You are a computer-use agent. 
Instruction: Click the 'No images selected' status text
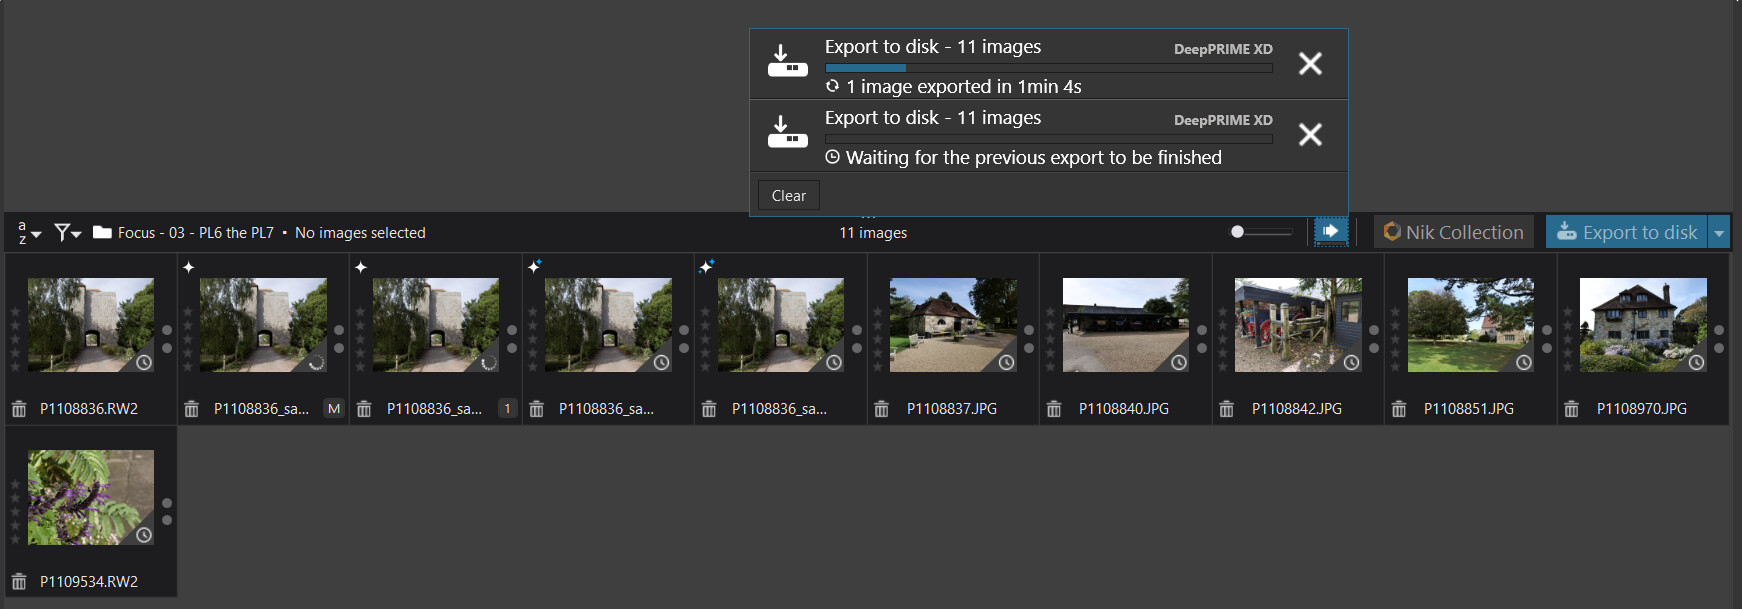360,233
